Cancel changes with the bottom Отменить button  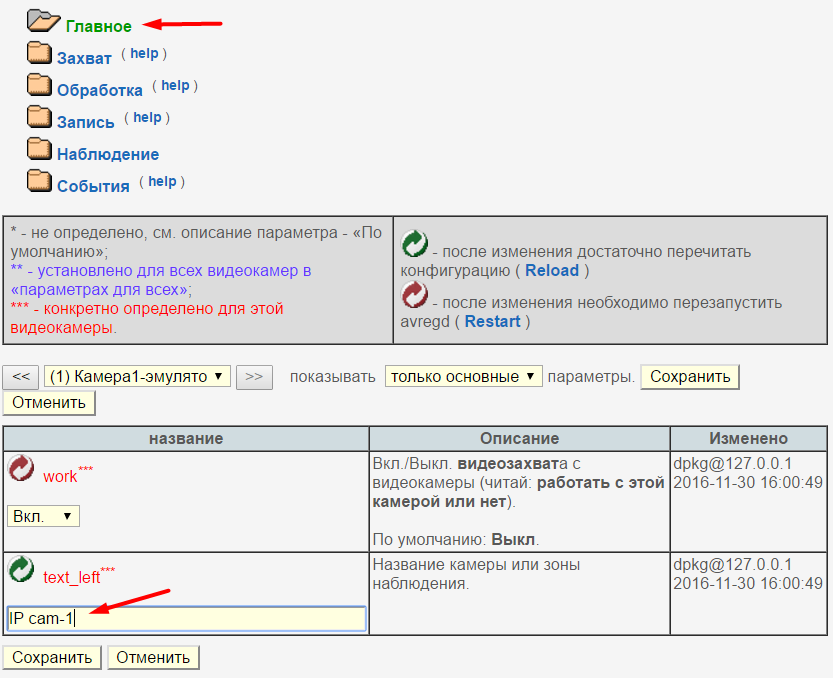152,657
